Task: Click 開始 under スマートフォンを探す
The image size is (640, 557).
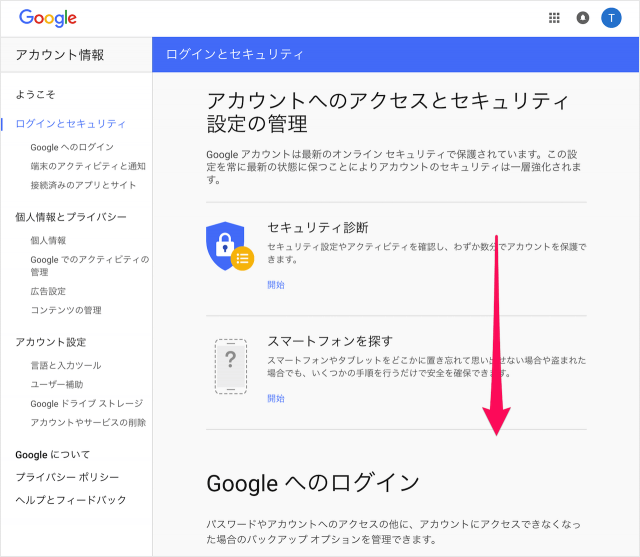Action: coord(276,398)
